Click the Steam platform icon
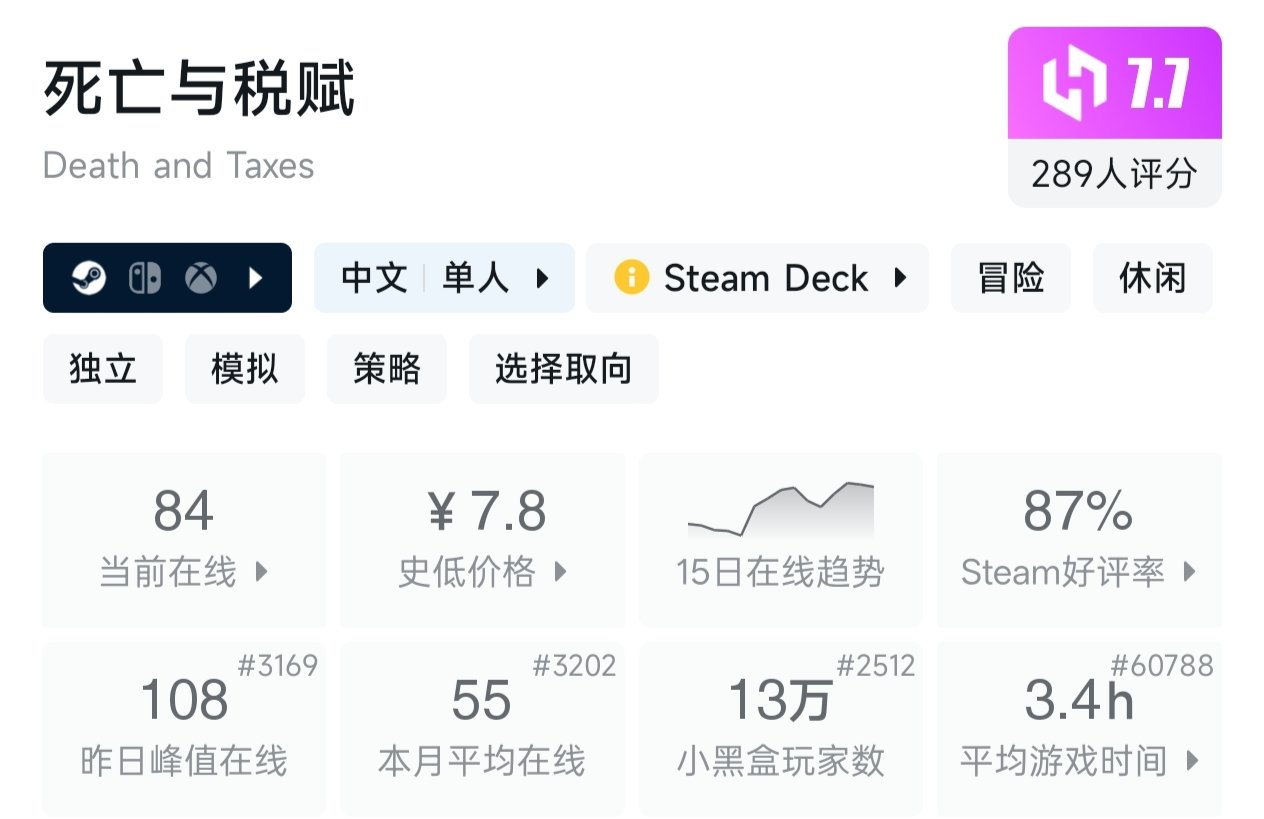The image size is (1264, 819). [89, 278]
